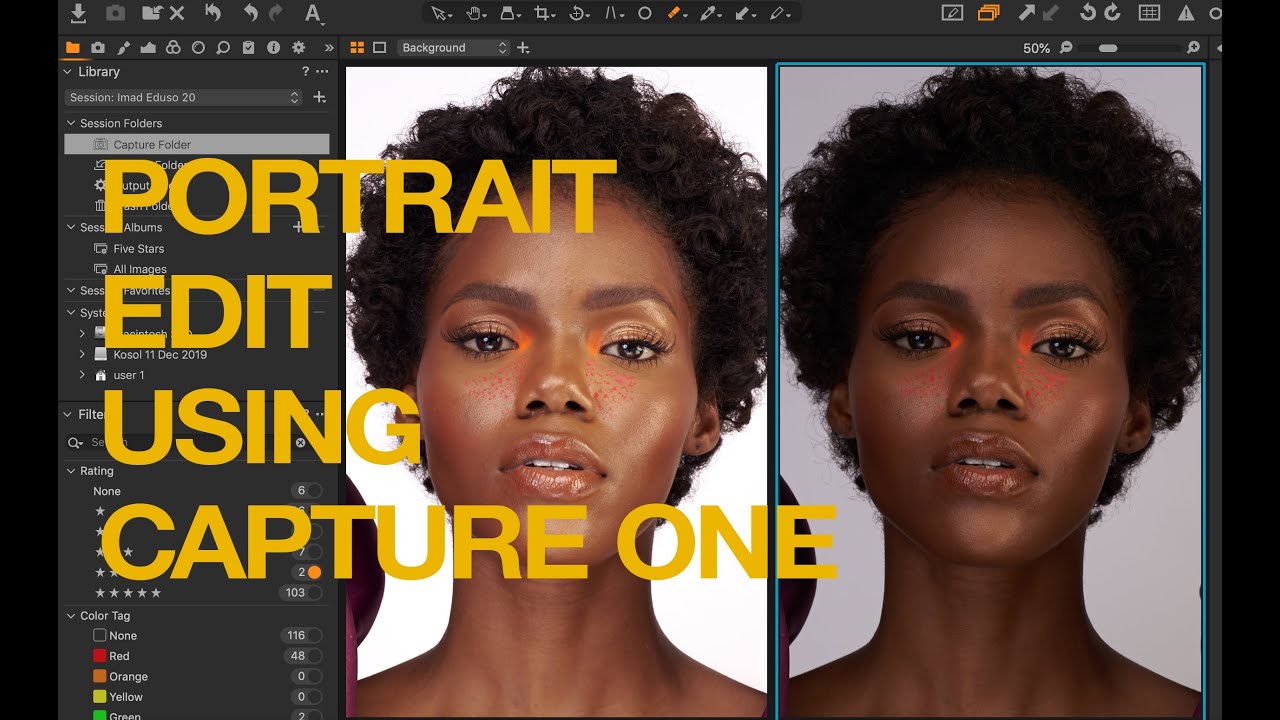Open the Lens circle tool tab

[198, 47]
